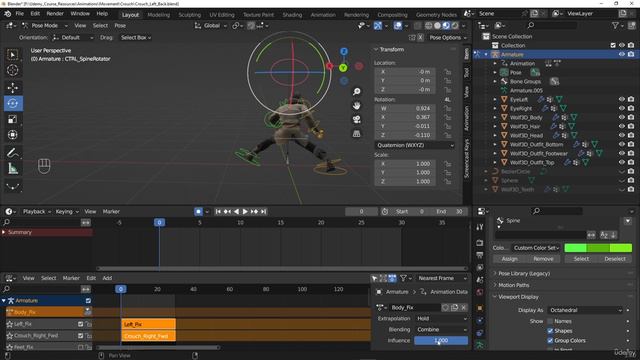Click the pan hand icon in viewport
This screenshot has height=360, width=640.
[357, 106]
